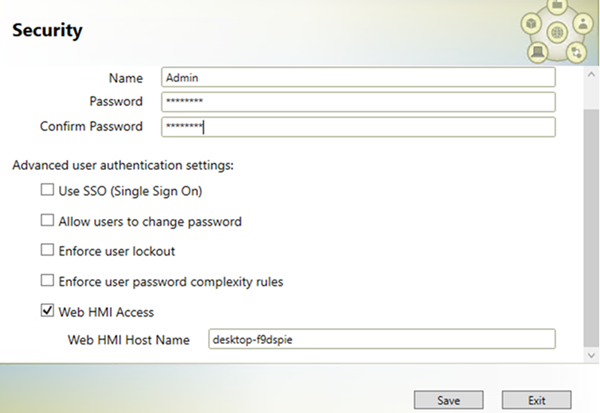Uncheck the Web HMI Access checkbox
Screen dimensions: 600x413
coord(47,310)
